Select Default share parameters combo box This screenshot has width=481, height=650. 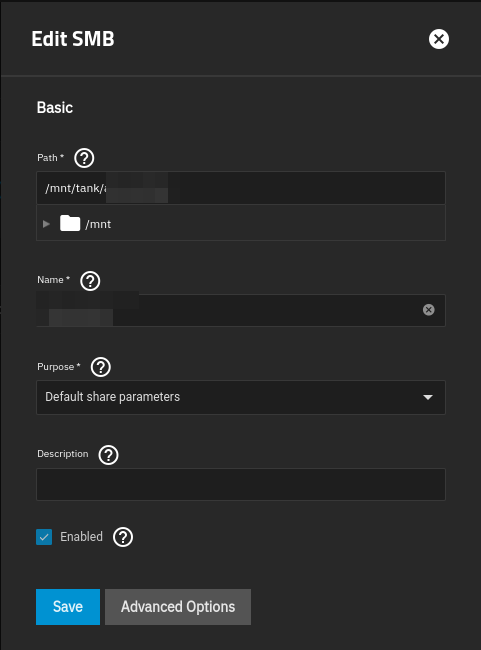[241, 397]
